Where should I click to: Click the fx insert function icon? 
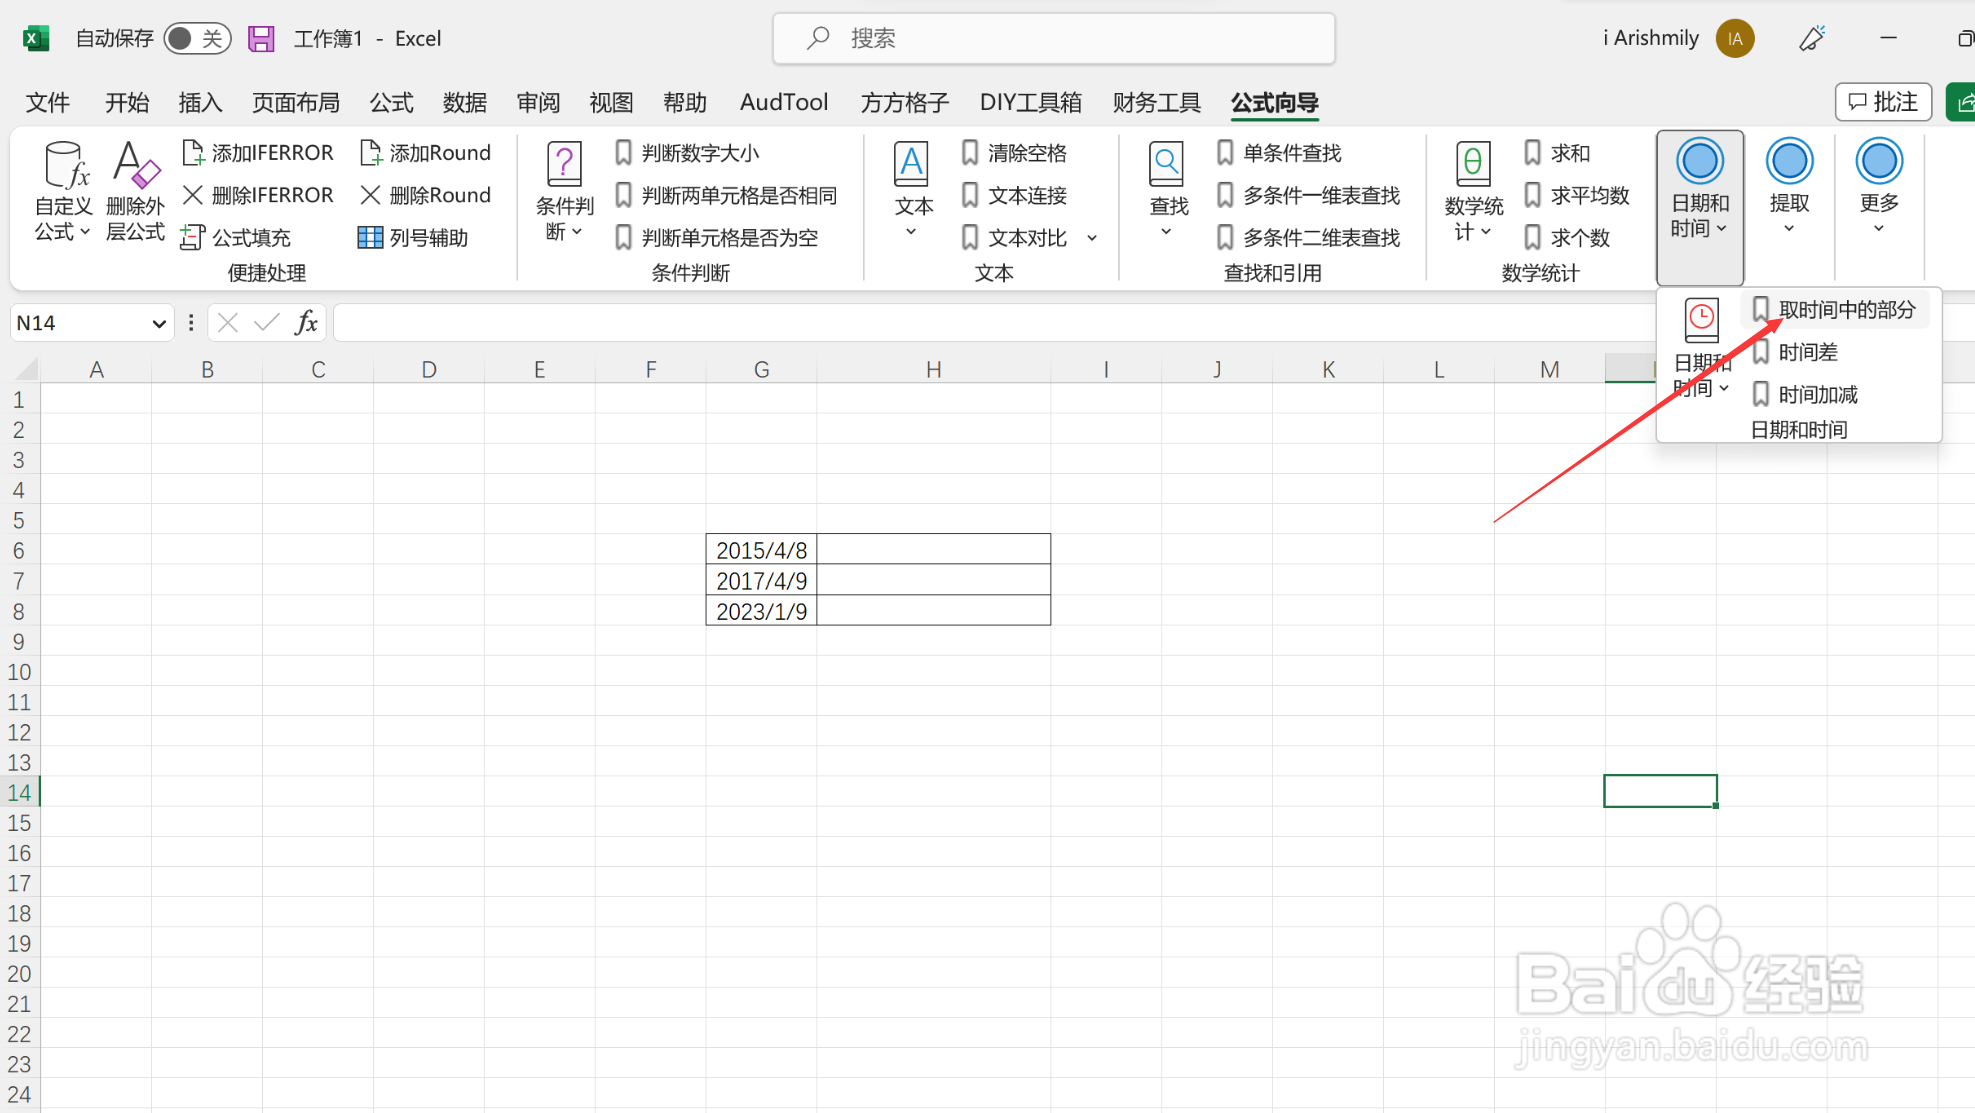[306, 322]
